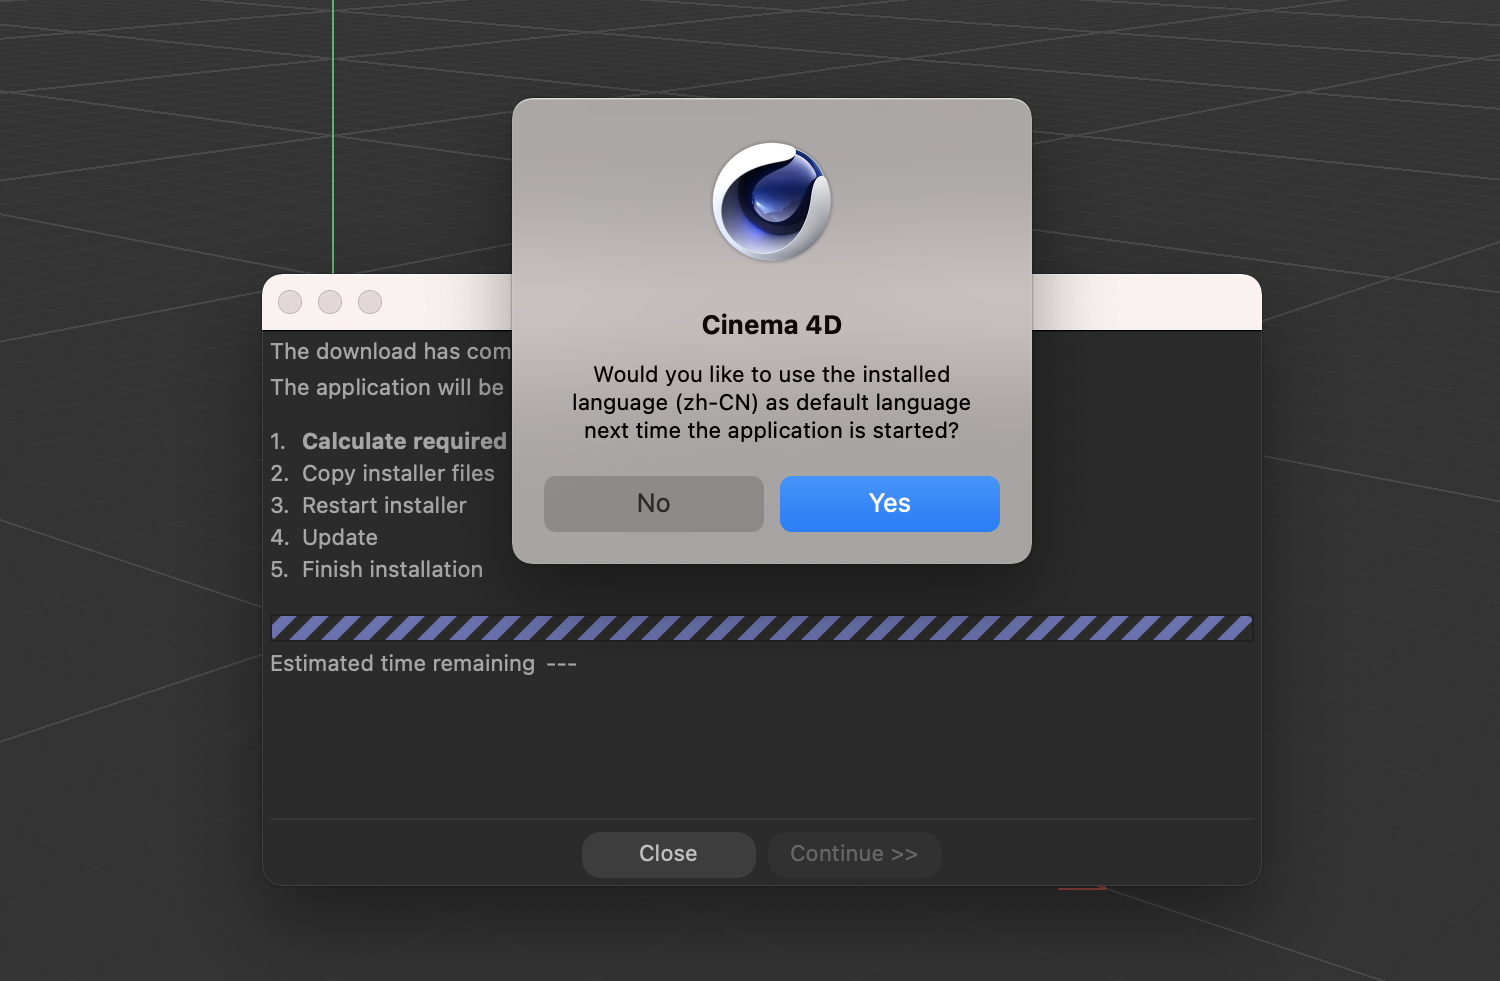The image size is (1500, 981).
Task: Confirm with the Yes button
Action: pos(889,503)
